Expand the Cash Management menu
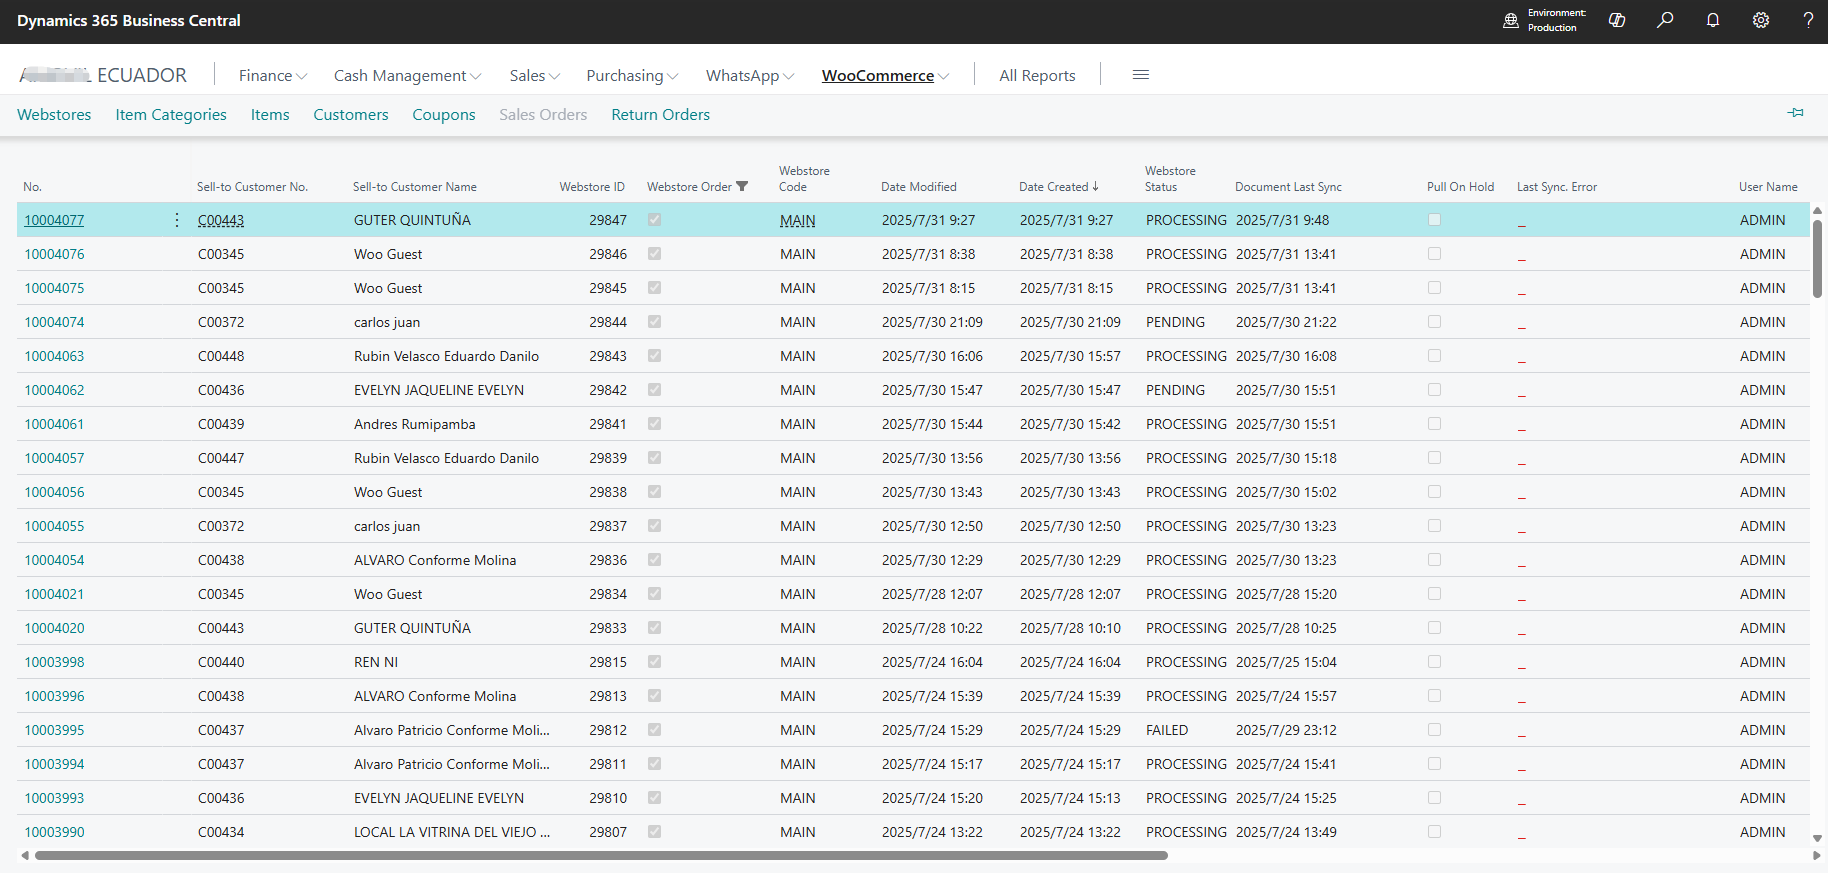 click(x=407, y=76)
